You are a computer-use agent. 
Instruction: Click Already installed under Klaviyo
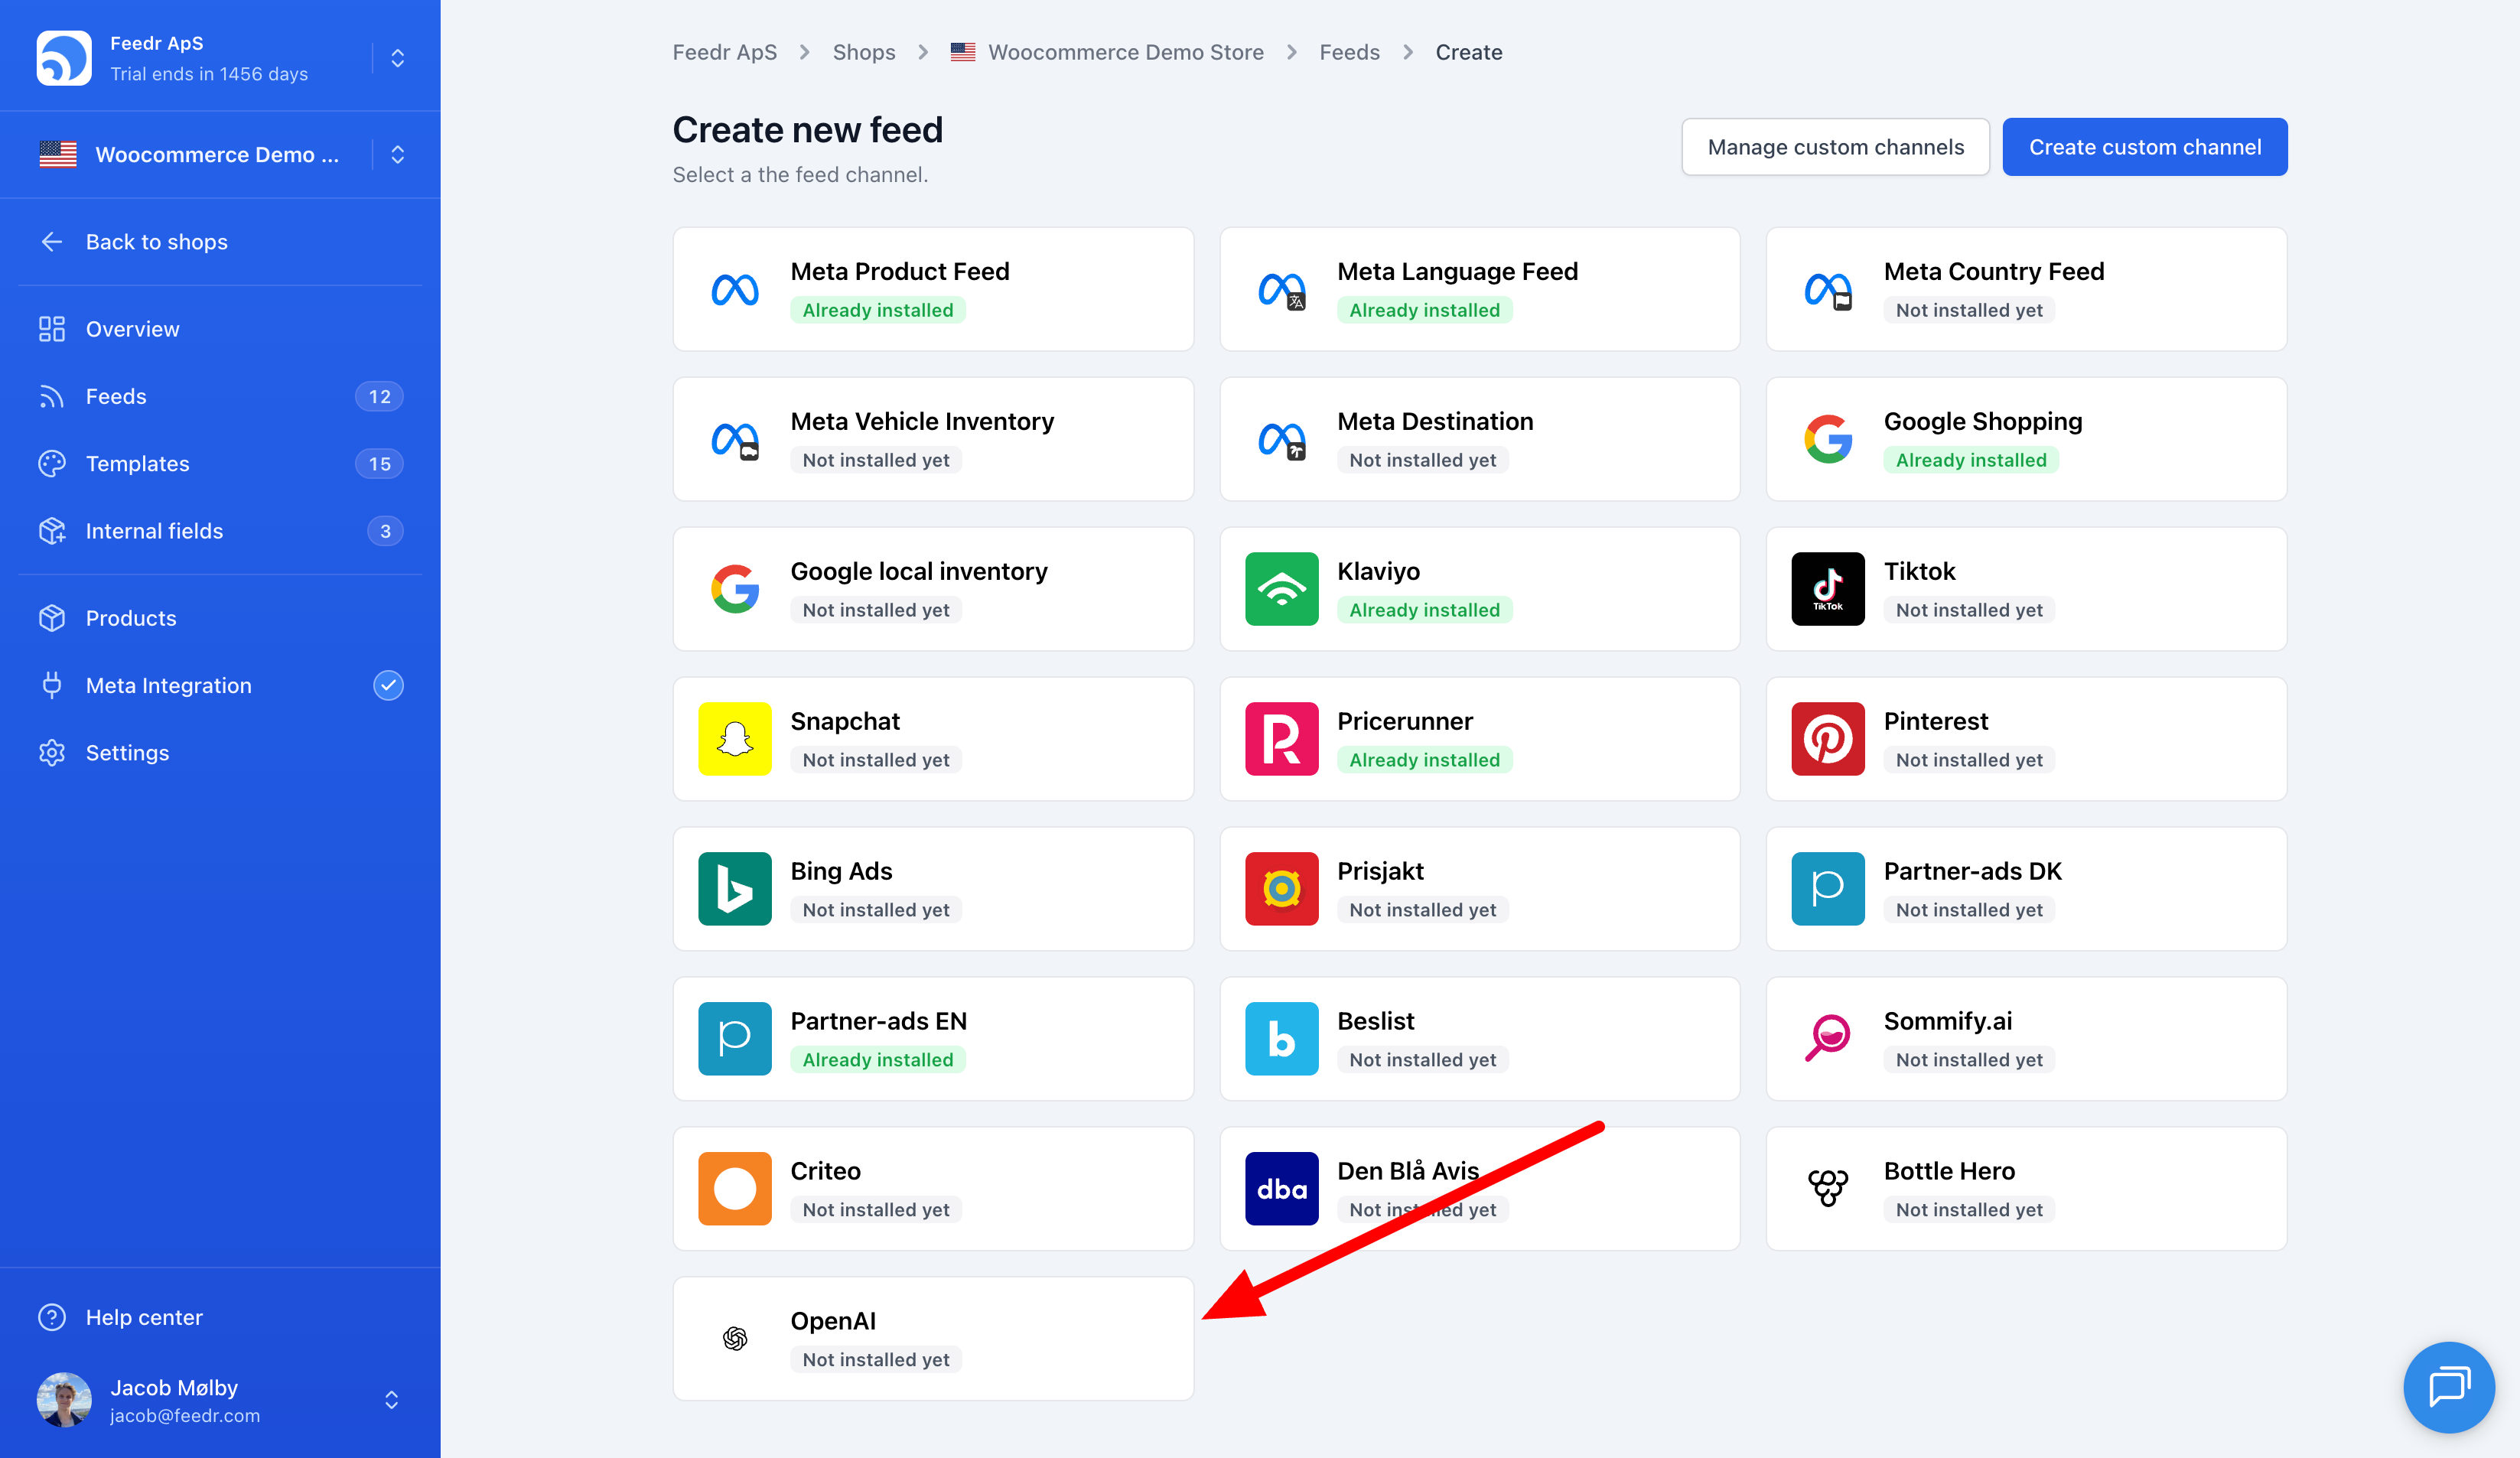click(x=1424, y=610)
